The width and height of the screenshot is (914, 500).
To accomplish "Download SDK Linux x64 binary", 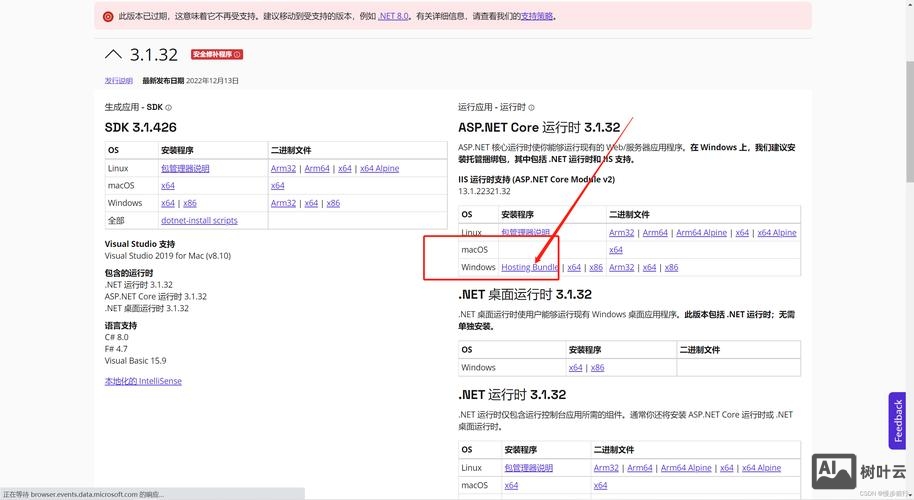I will [x=344, y=168].
